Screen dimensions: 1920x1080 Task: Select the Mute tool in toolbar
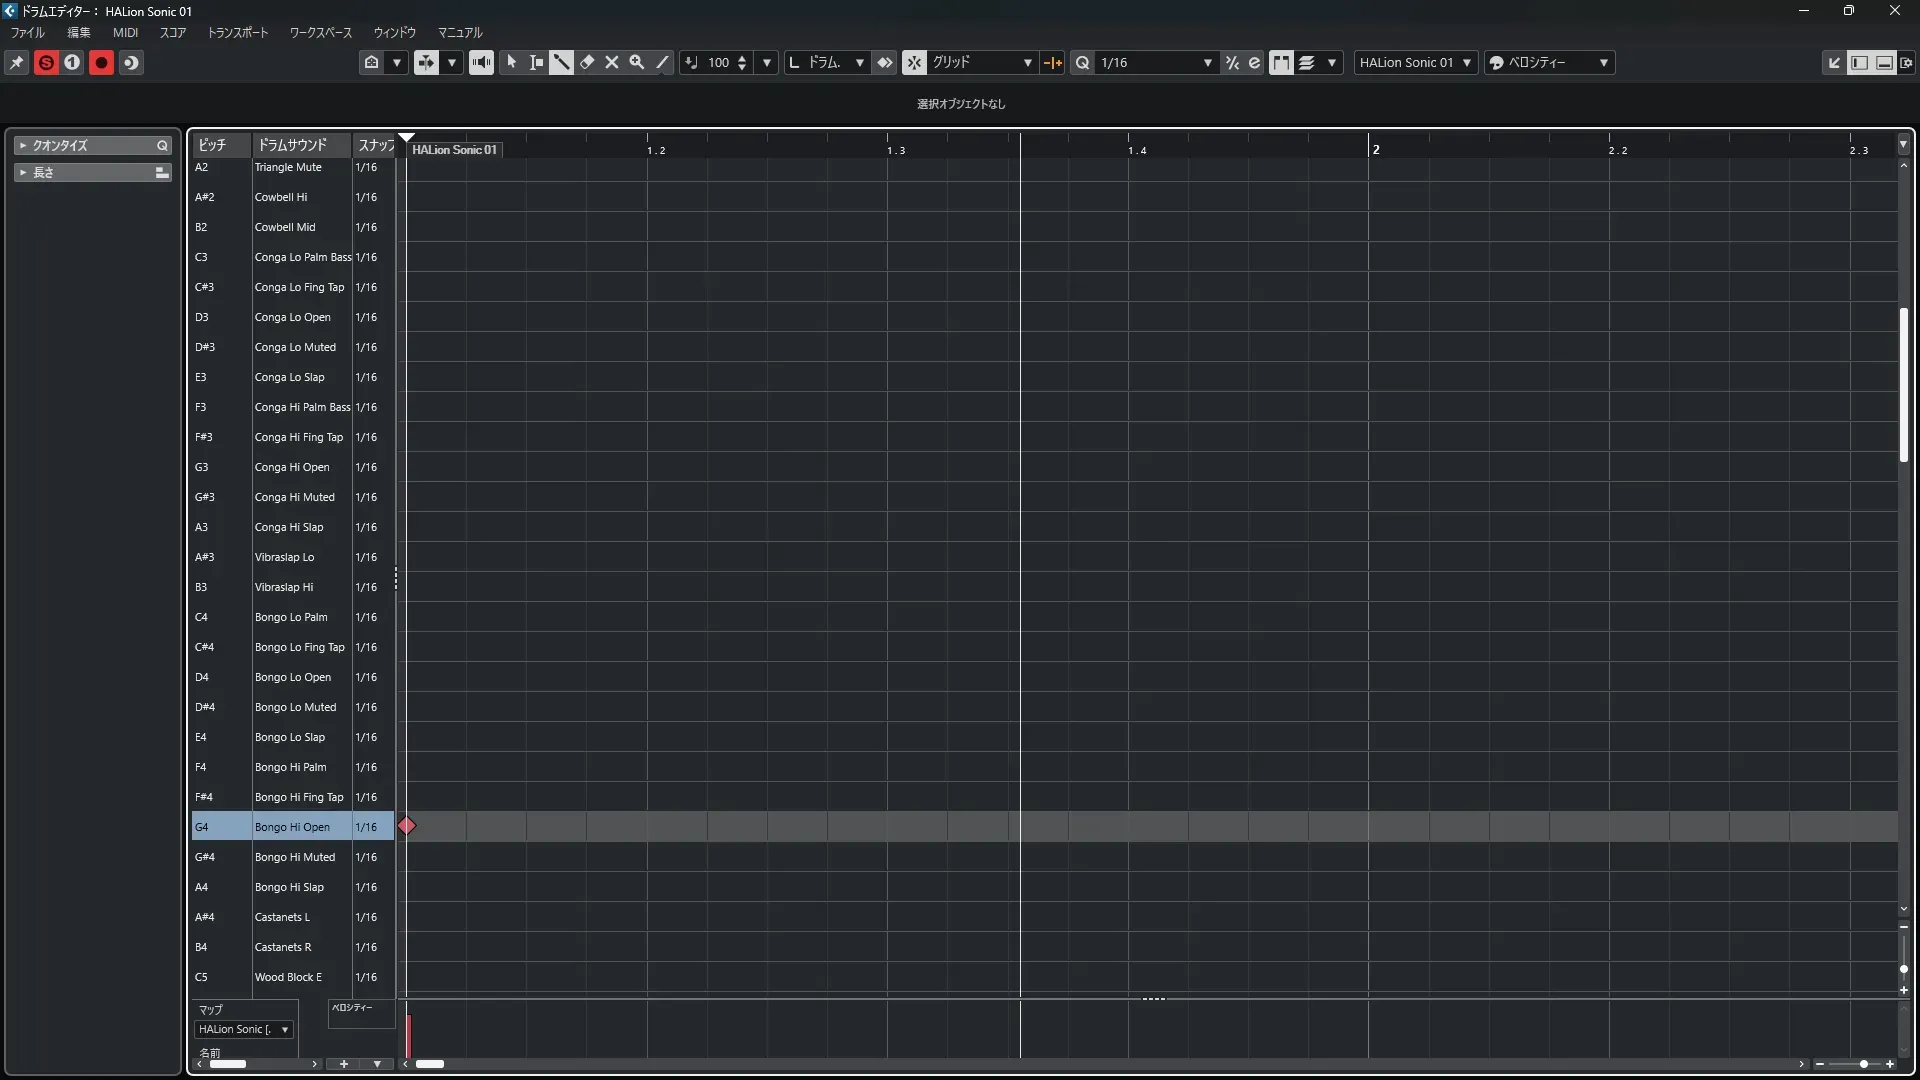tap(612, 62)
